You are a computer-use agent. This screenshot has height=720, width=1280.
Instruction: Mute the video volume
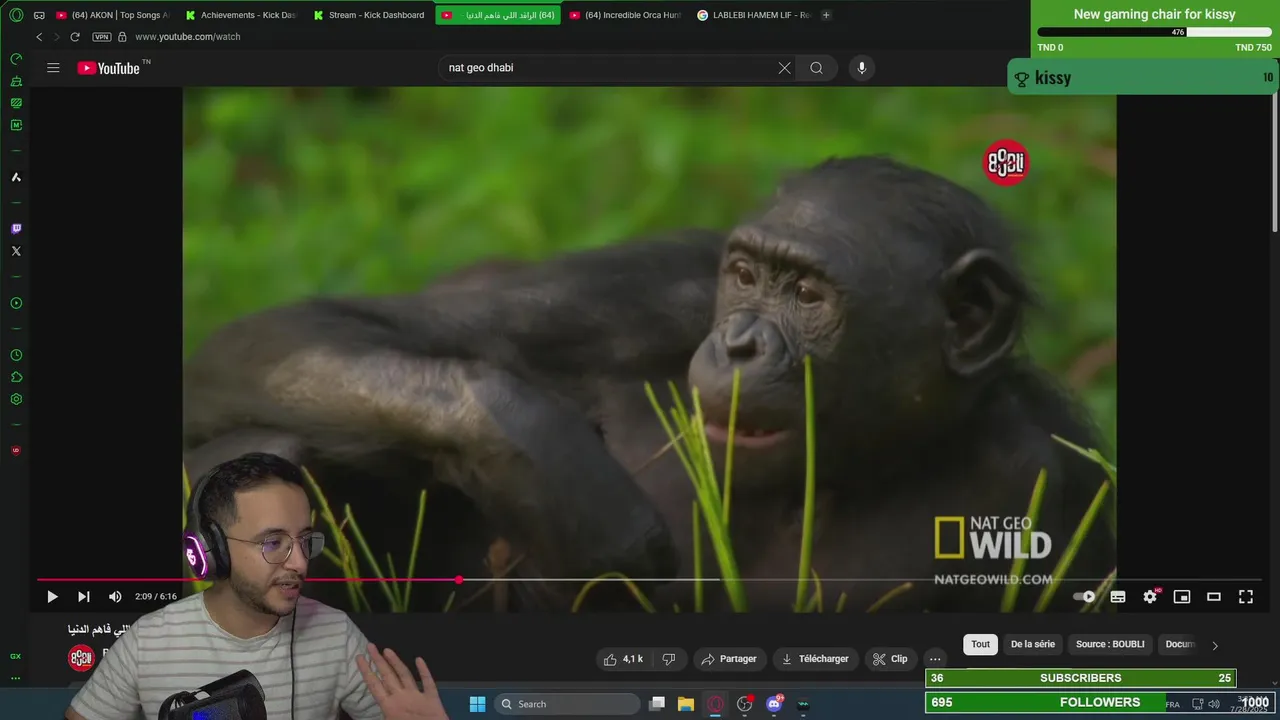click(x=115, y=597)
